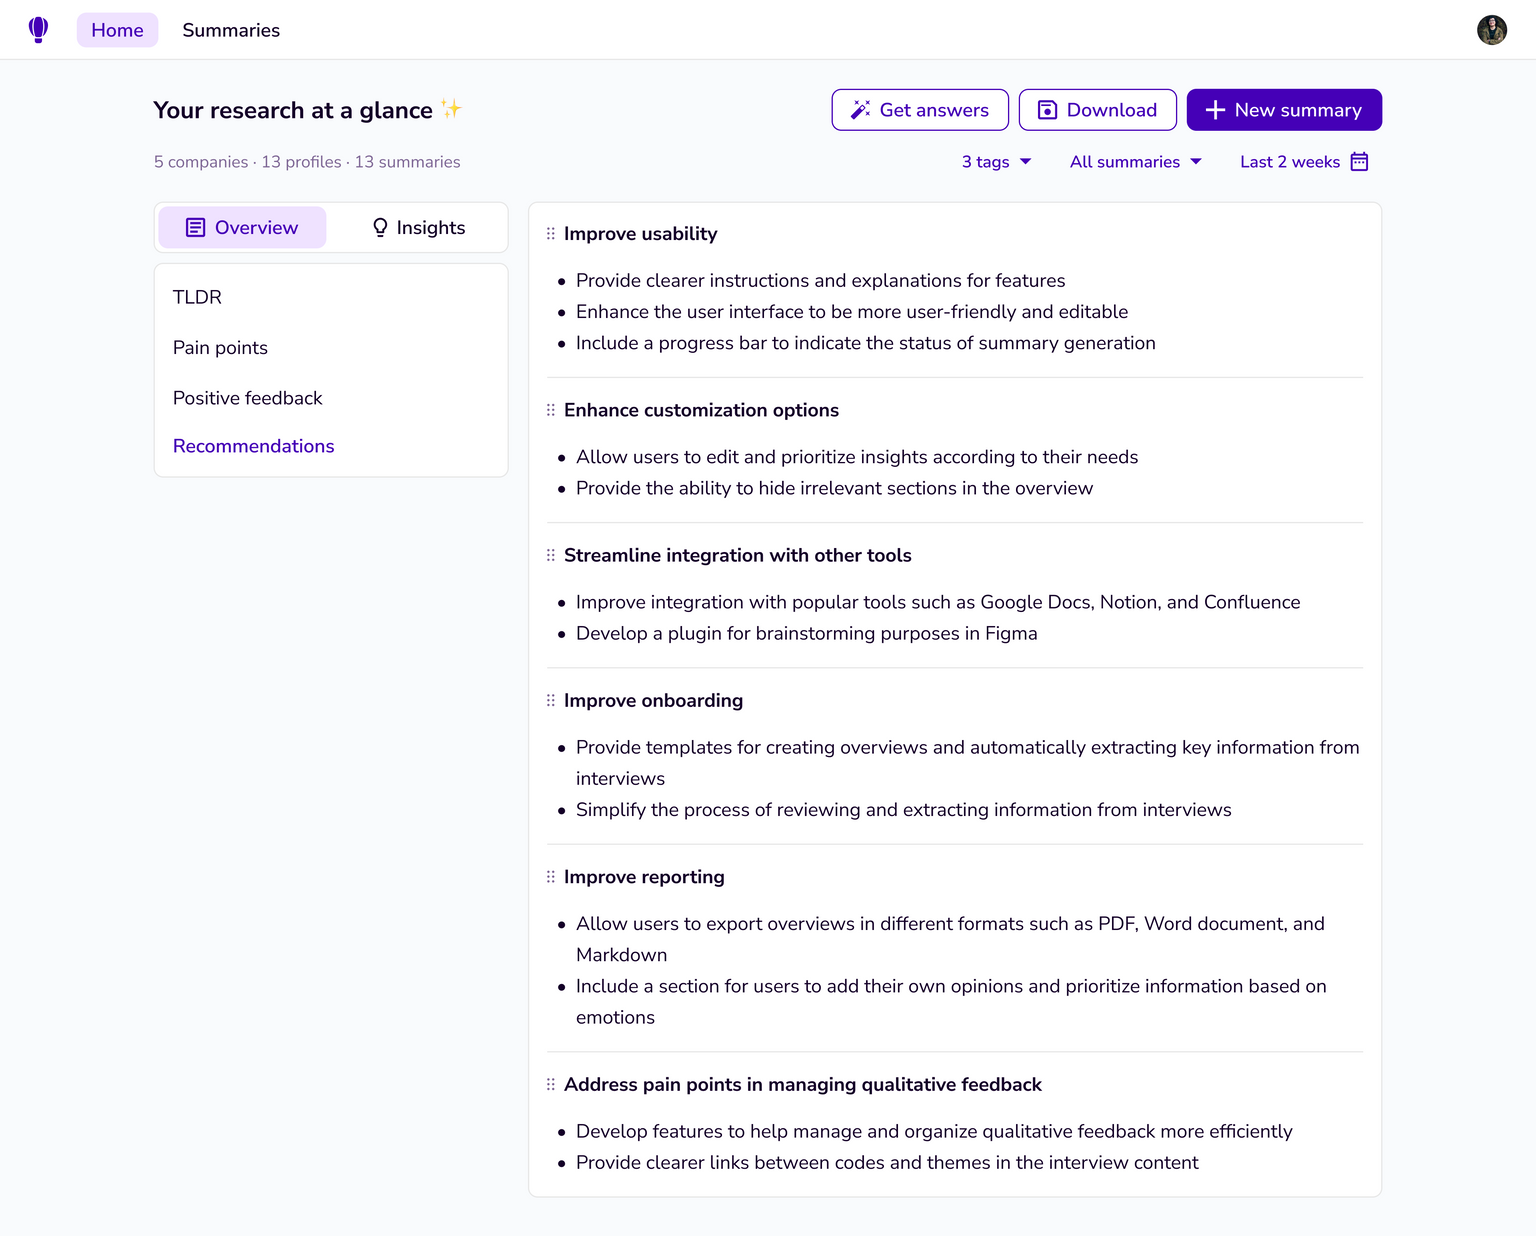Click drag handle for Address pain points section
This screenshot has height=1236, width=1536.
pos(551,1084)
